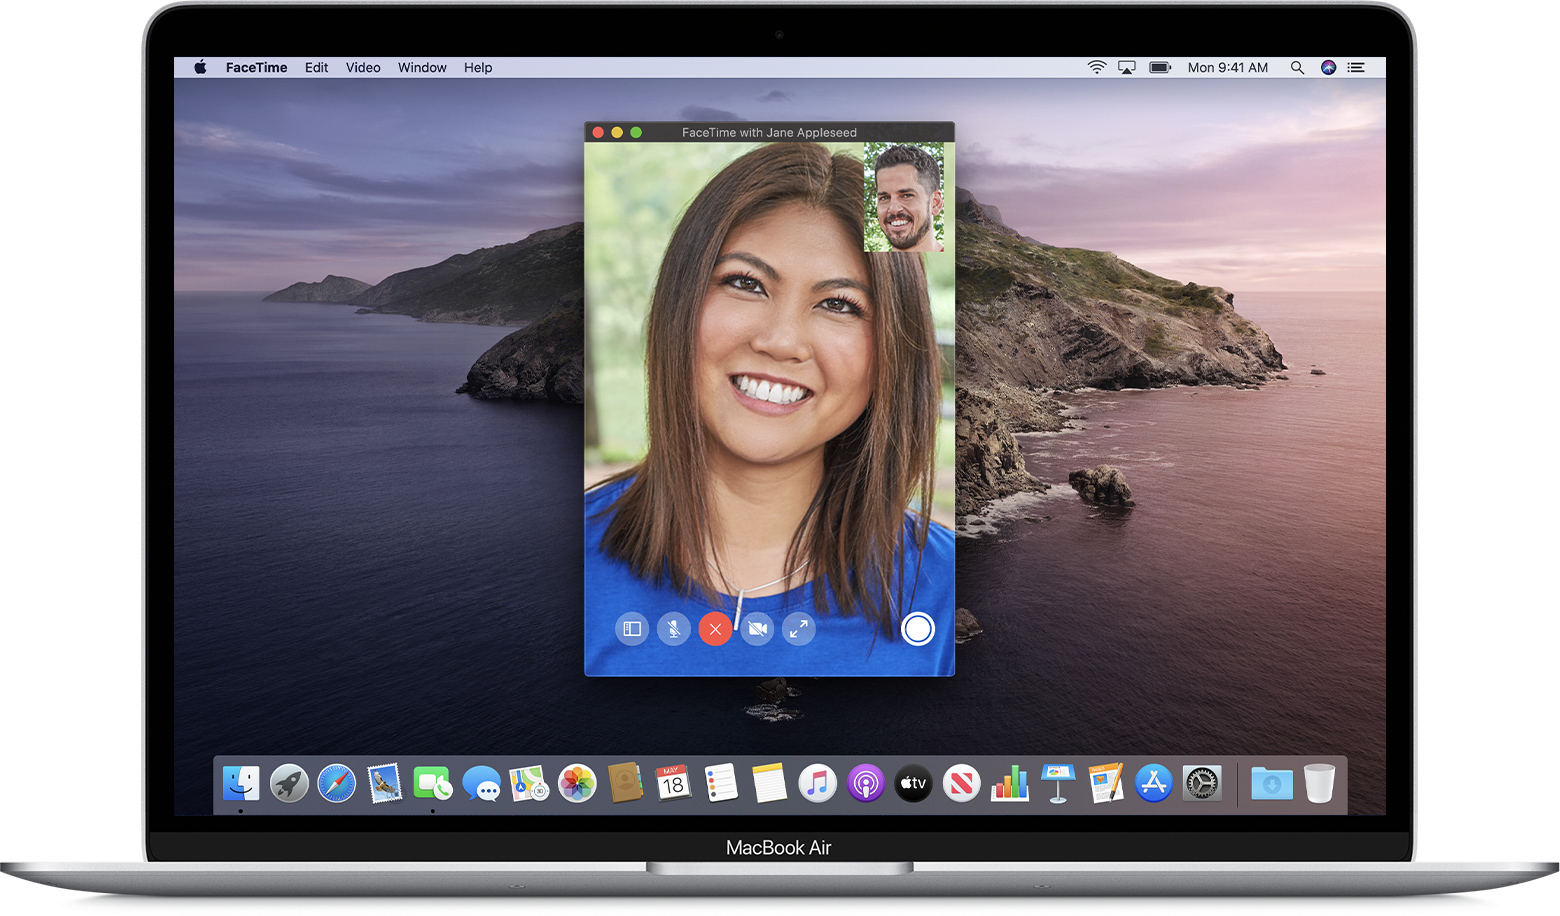Open Reminders from the Dock
Image resolution: width=1560 pixels, height=916 pixels.
click(x=721, y=783)
